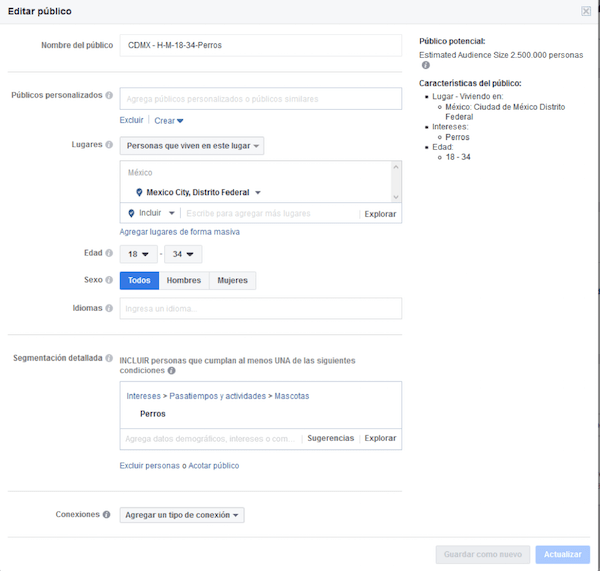Click info icon under Estimated Audience Size
Screen dimensions: 600x571
coord(426,65)
